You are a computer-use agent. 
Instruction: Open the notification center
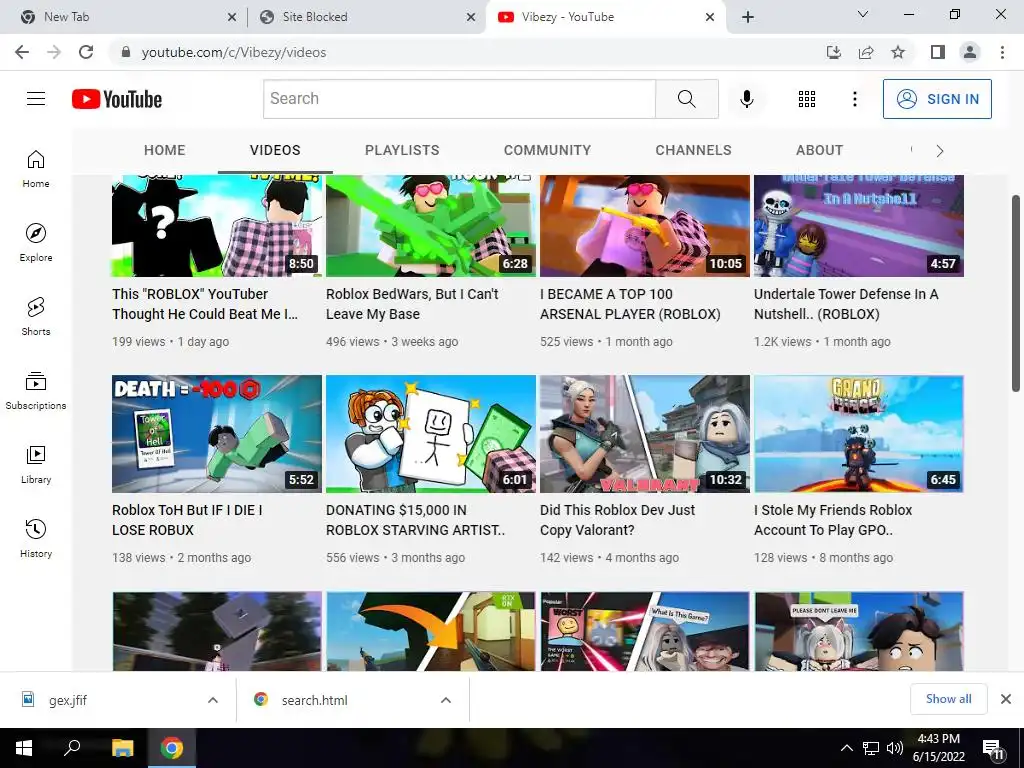coord(993,748)
